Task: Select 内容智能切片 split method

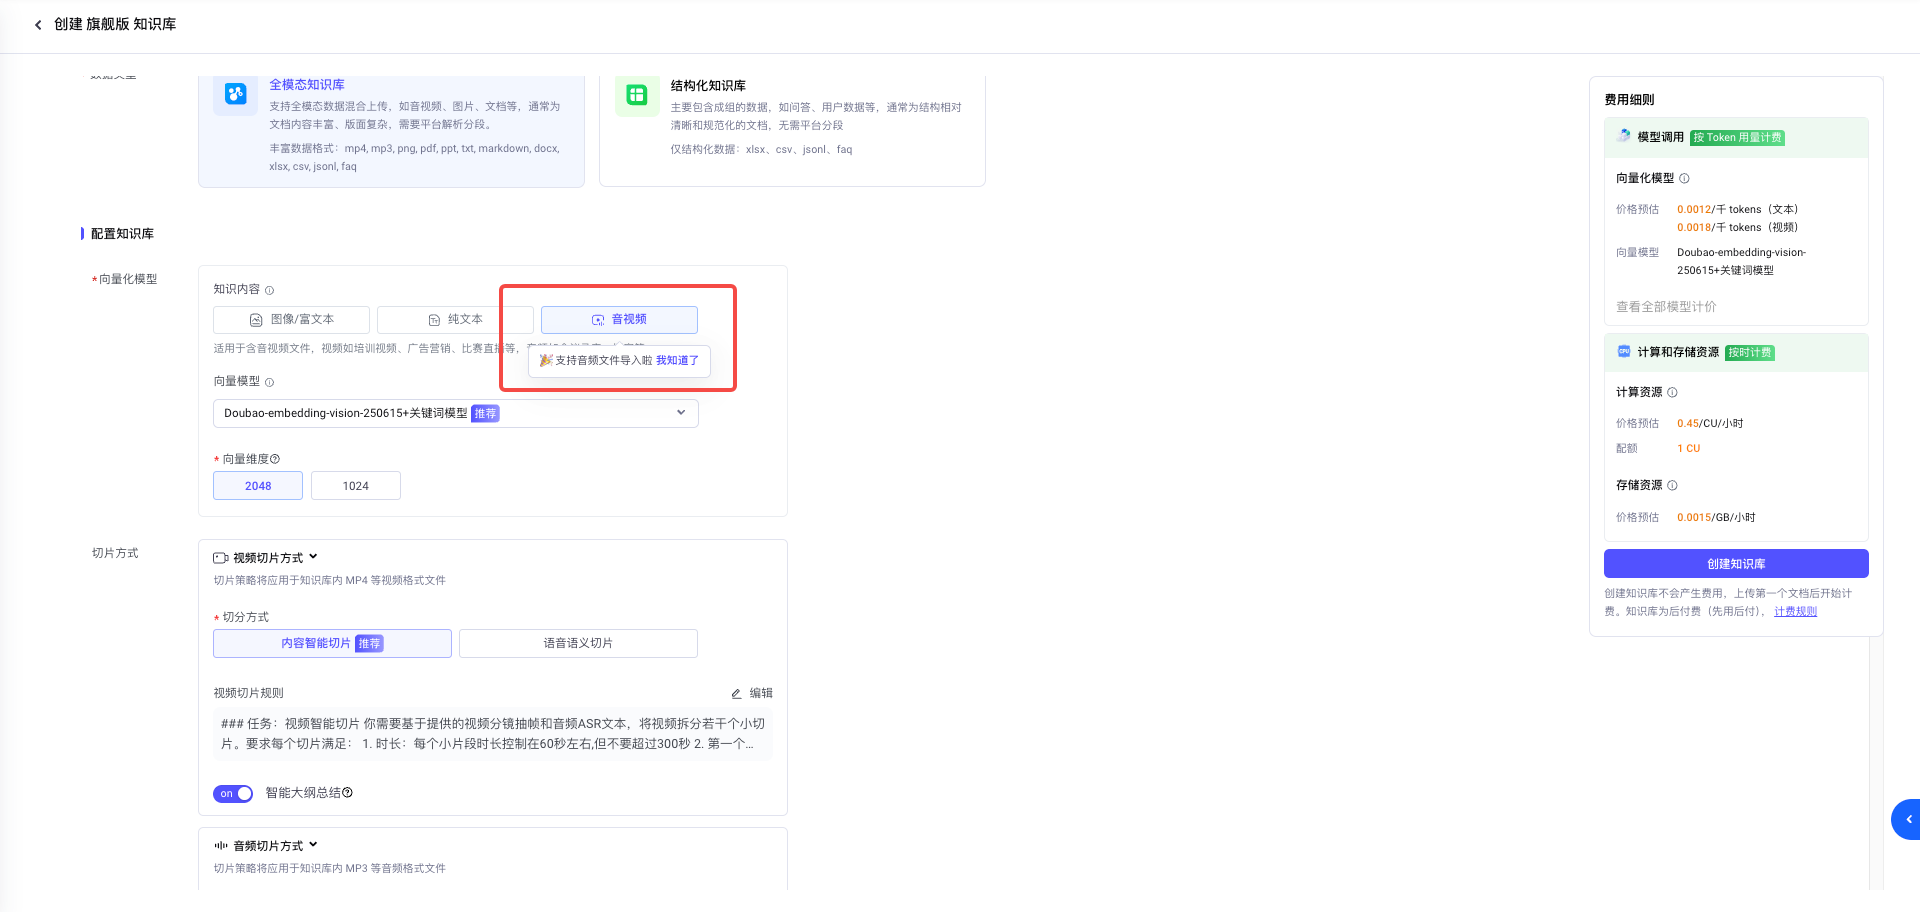Action: coord(332,644)
